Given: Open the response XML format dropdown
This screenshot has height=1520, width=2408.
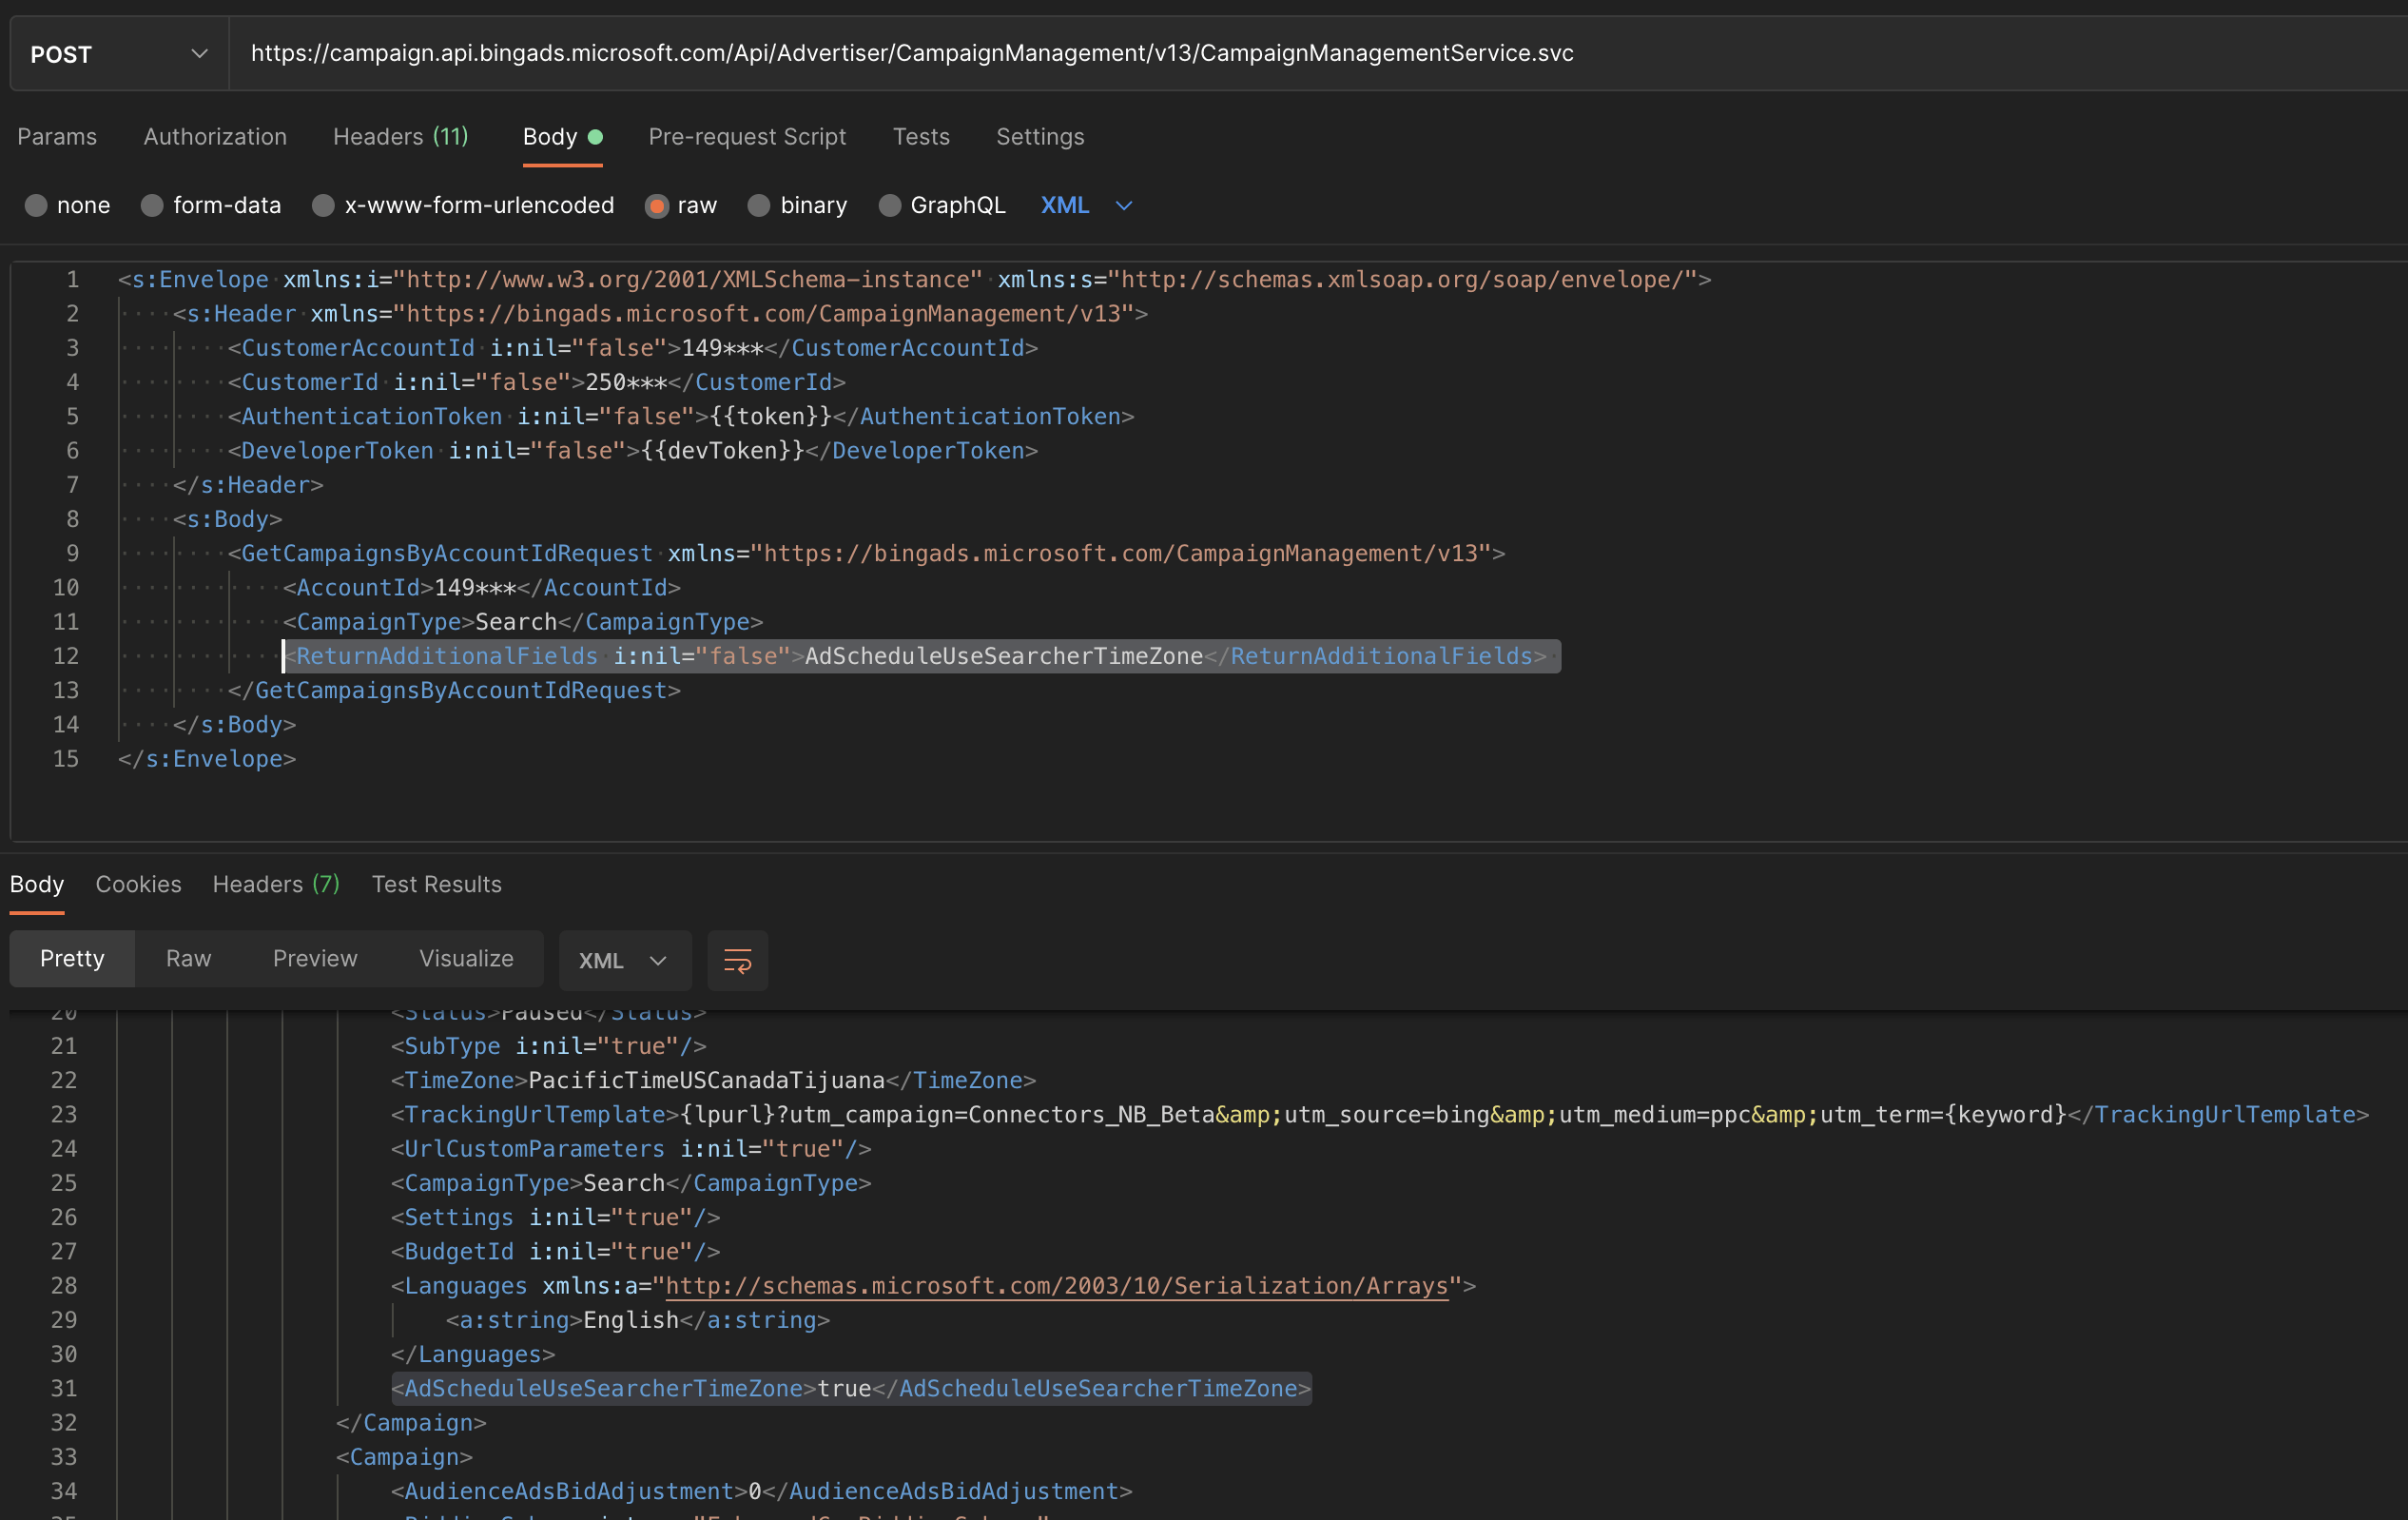Looking at the screenshot, I should point(624,960).
